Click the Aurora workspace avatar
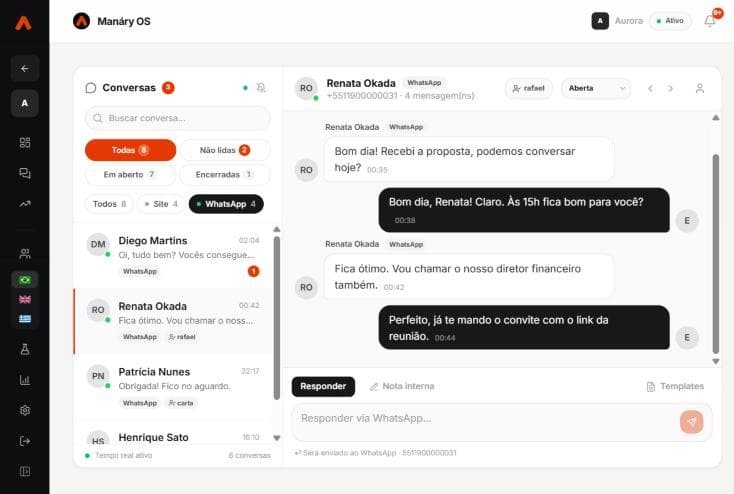This screenshot has height=494, width=734. (x=600, y=21)
